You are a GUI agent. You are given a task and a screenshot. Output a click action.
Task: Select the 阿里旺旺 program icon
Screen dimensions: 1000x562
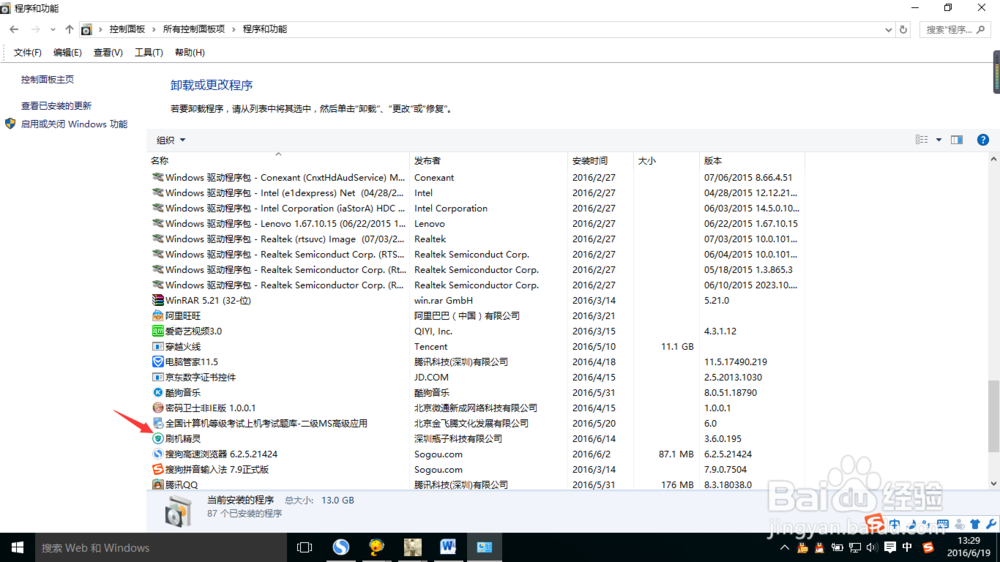pos(158,316)
